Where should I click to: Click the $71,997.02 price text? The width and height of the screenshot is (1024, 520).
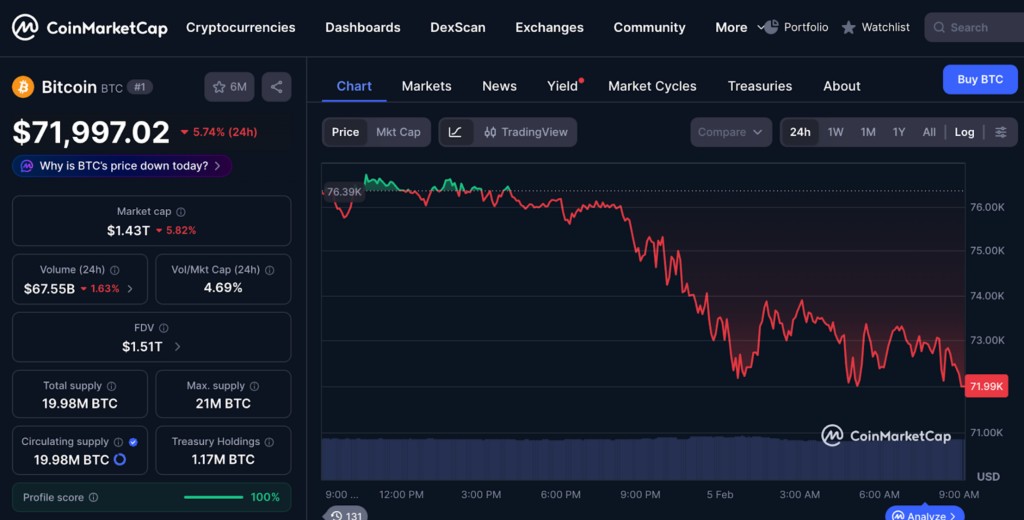(91, 132)
